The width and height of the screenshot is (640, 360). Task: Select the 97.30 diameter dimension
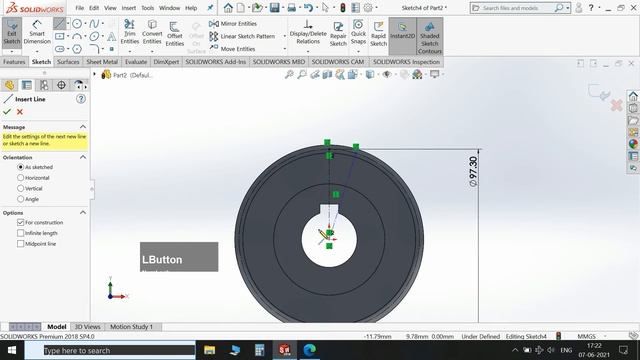click(473, 171)
